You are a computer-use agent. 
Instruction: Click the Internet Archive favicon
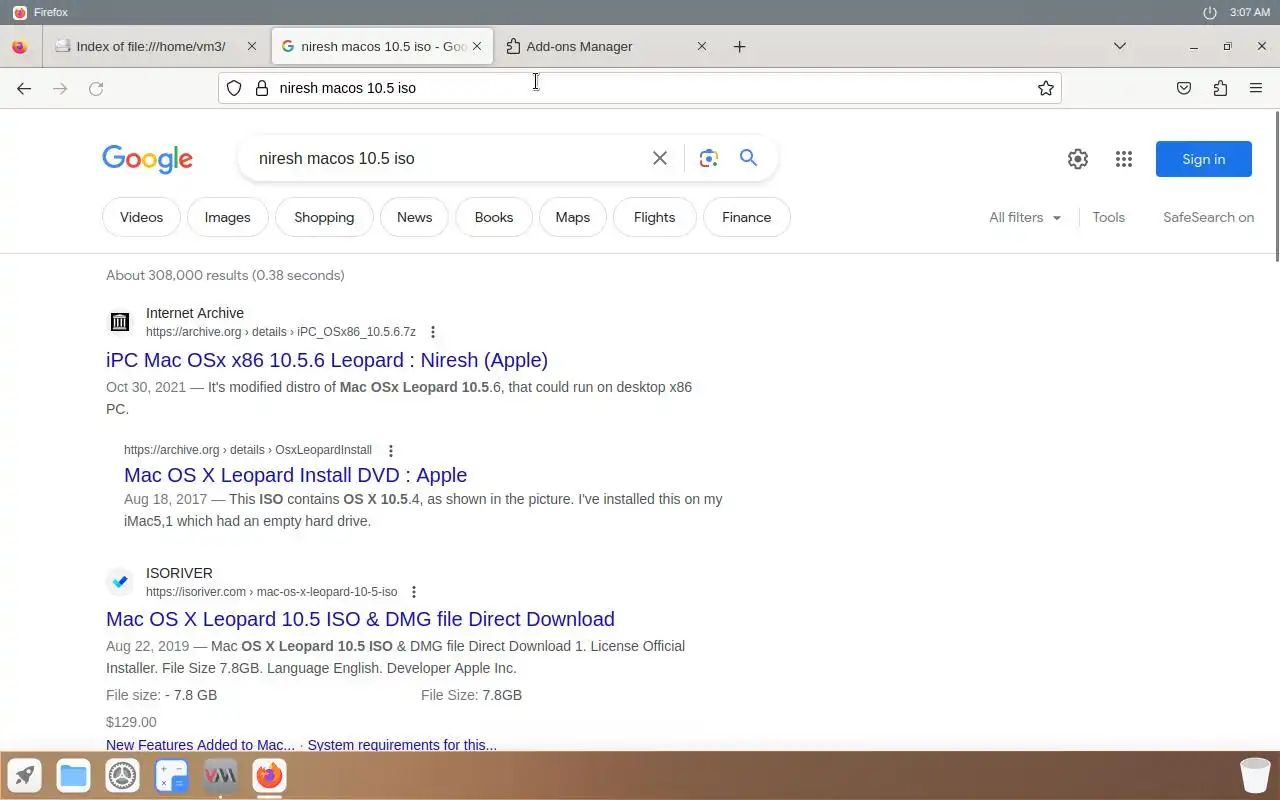[120, 322]
